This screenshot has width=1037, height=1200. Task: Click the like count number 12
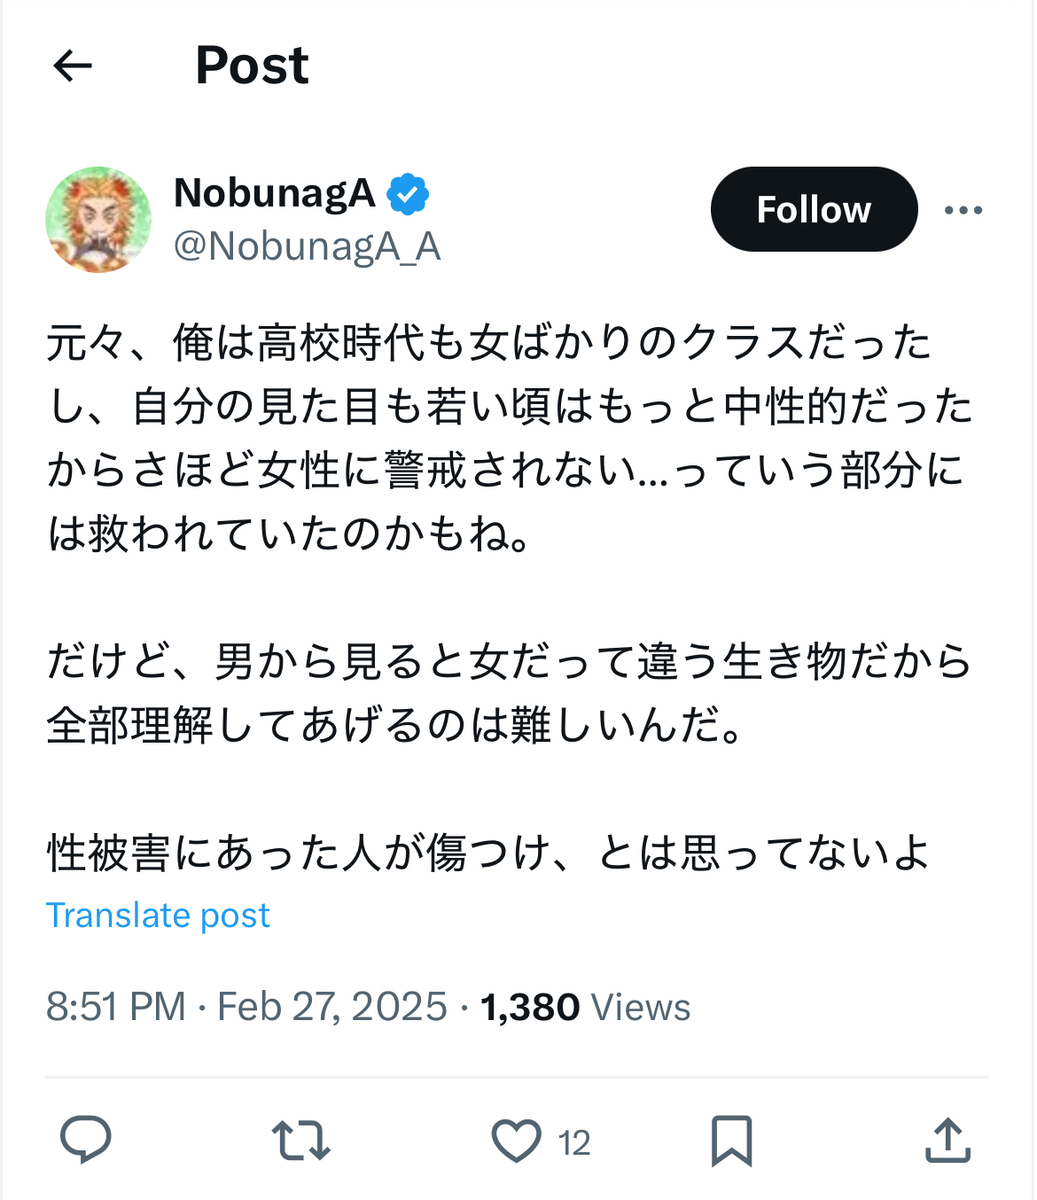click(574, 1142)
